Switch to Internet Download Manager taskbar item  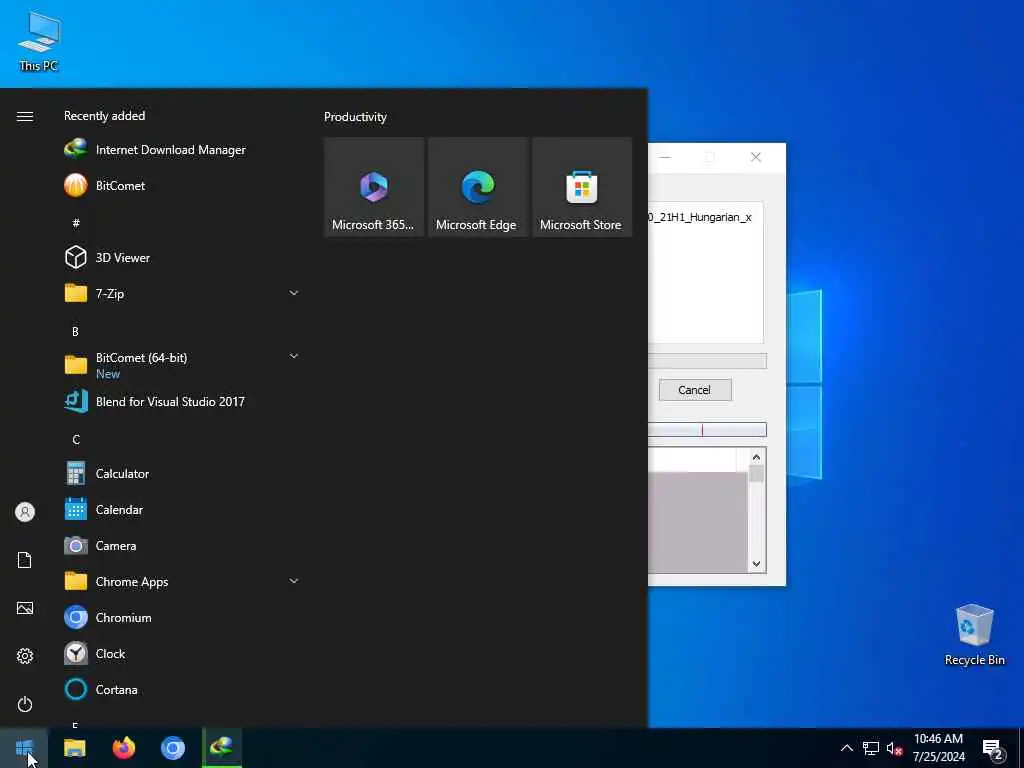coord(222,748)
